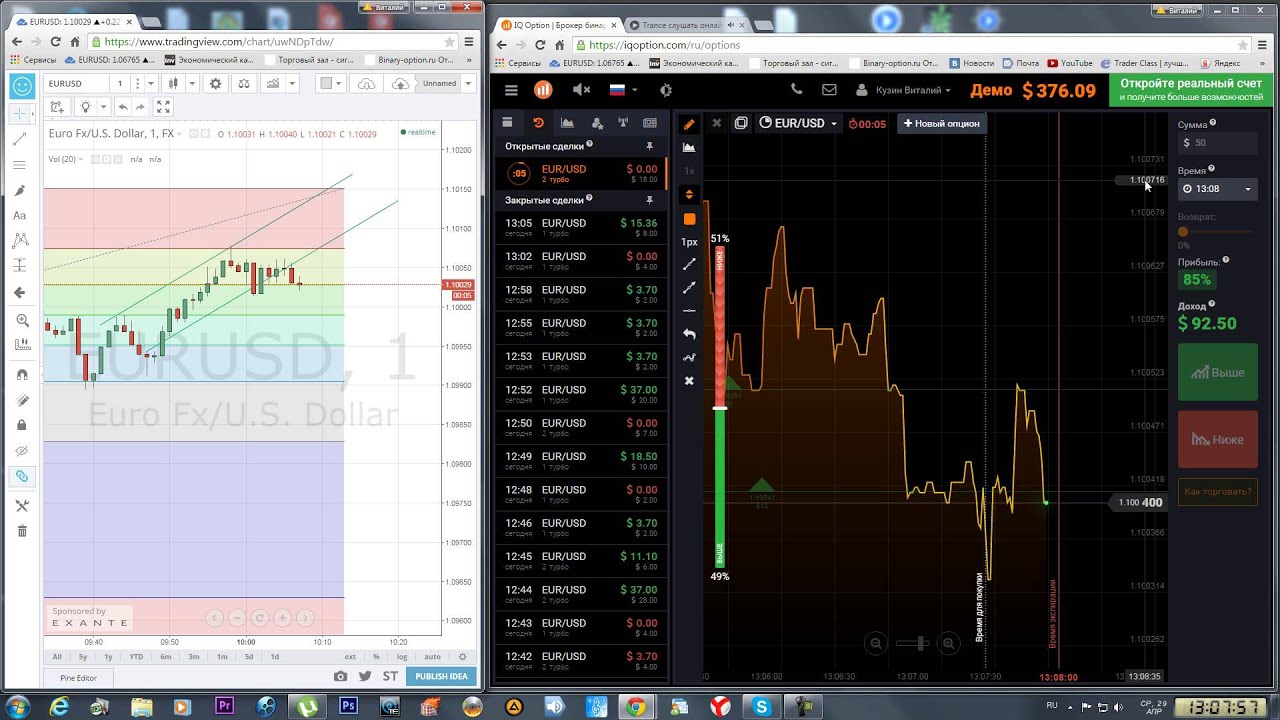
Task: Toggle the auto scale option
Action: point(432,657)
